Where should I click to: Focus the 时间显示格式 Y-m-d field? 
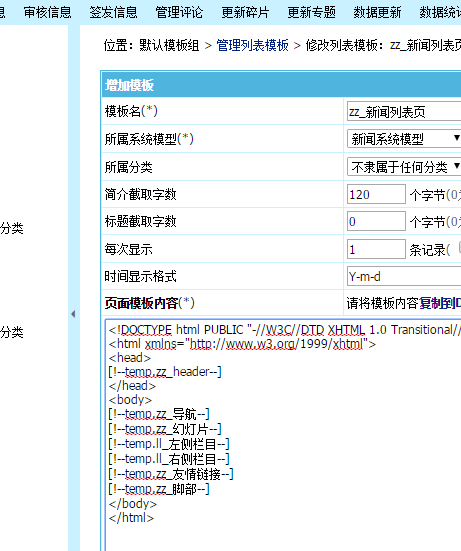(404, 276)
